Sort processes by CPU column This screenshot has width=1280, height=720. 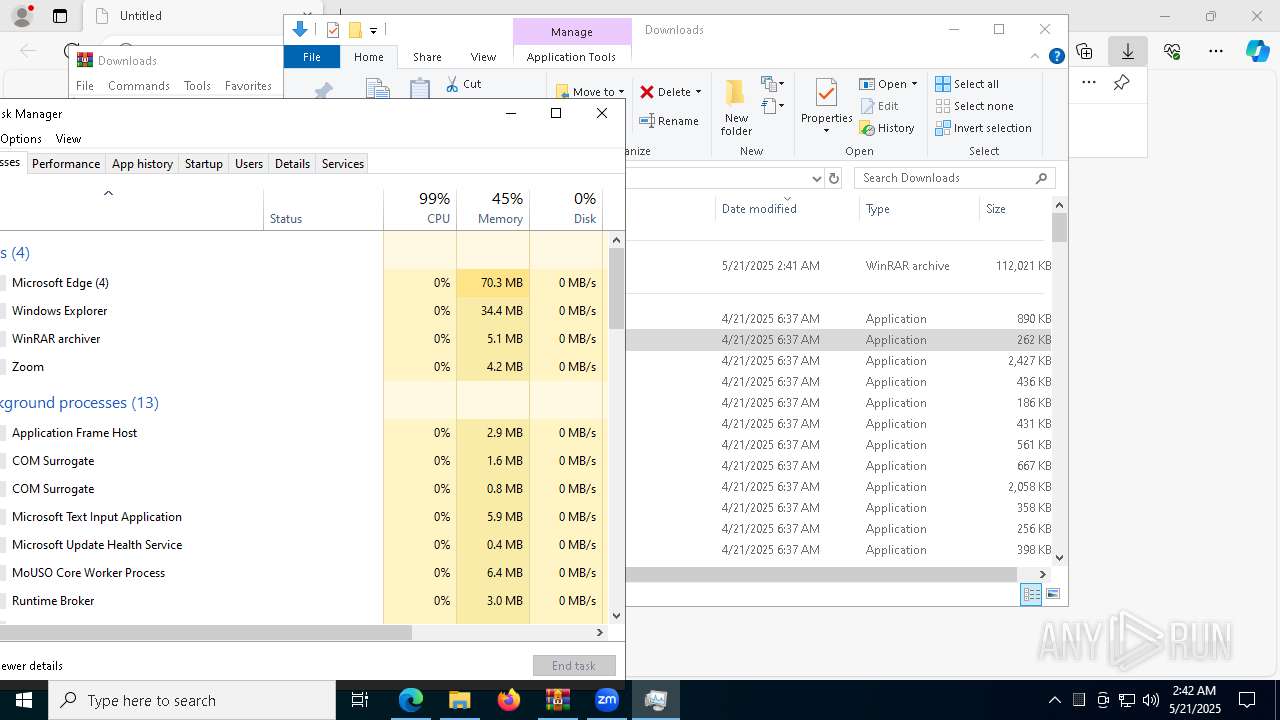click(420, 208)
